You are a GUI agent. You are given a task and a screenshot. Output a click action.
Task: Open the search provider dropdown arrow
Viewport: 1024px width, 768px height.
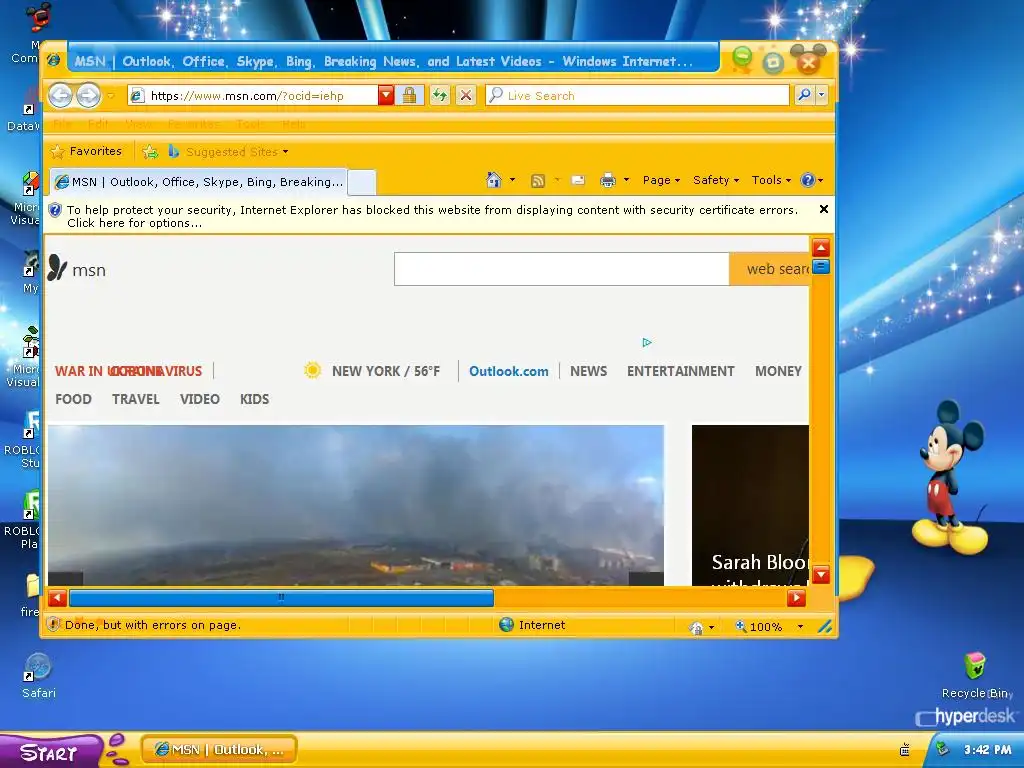822,95
